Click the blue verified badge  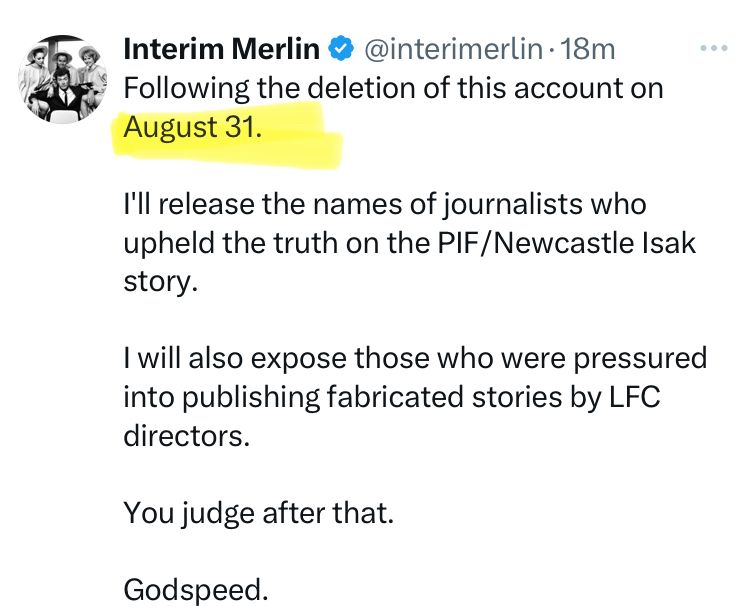pos(340,49)
